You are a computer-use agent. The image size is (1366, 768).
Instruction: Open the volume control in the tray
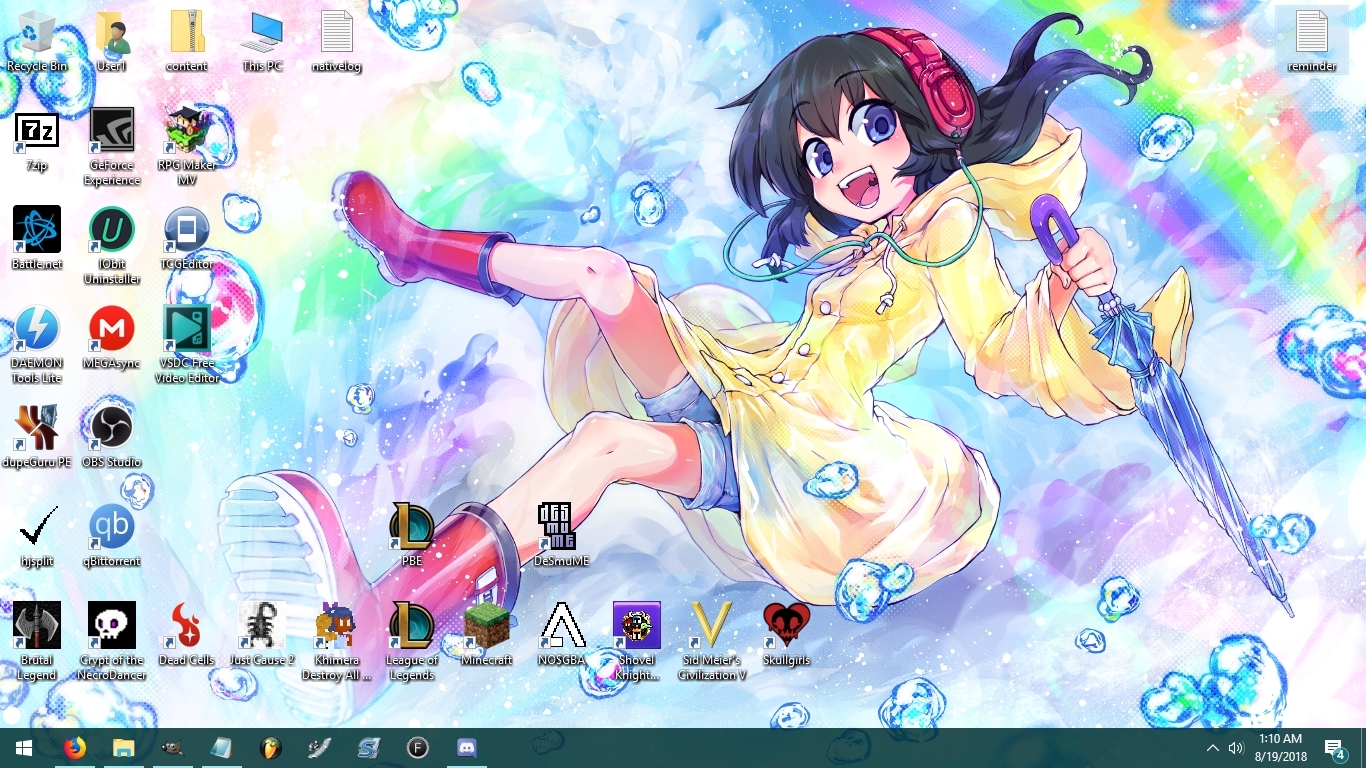tap(1235, 748)
